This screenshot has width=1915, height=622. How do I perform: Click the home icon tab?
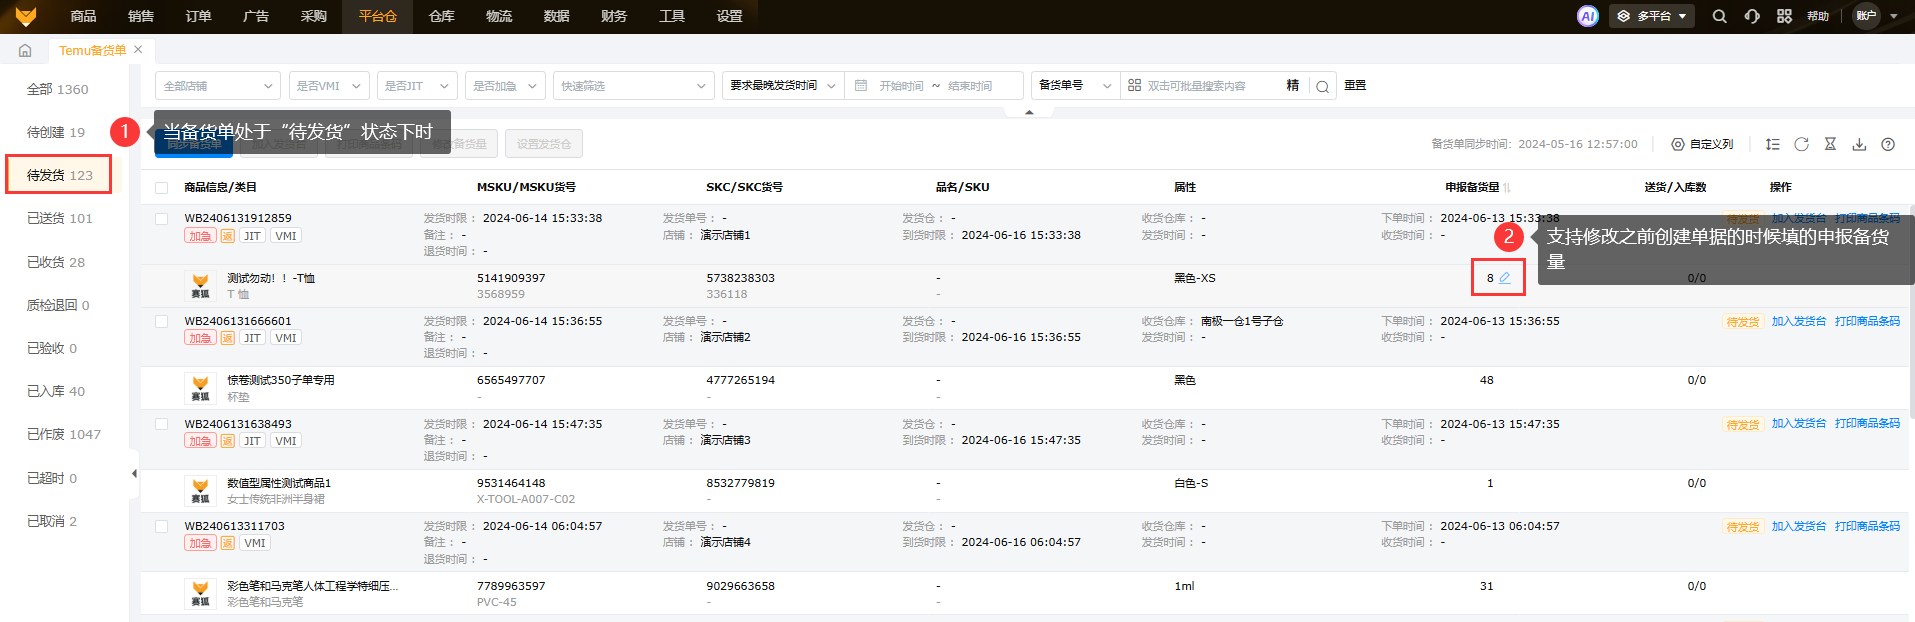tap(25, 50)
